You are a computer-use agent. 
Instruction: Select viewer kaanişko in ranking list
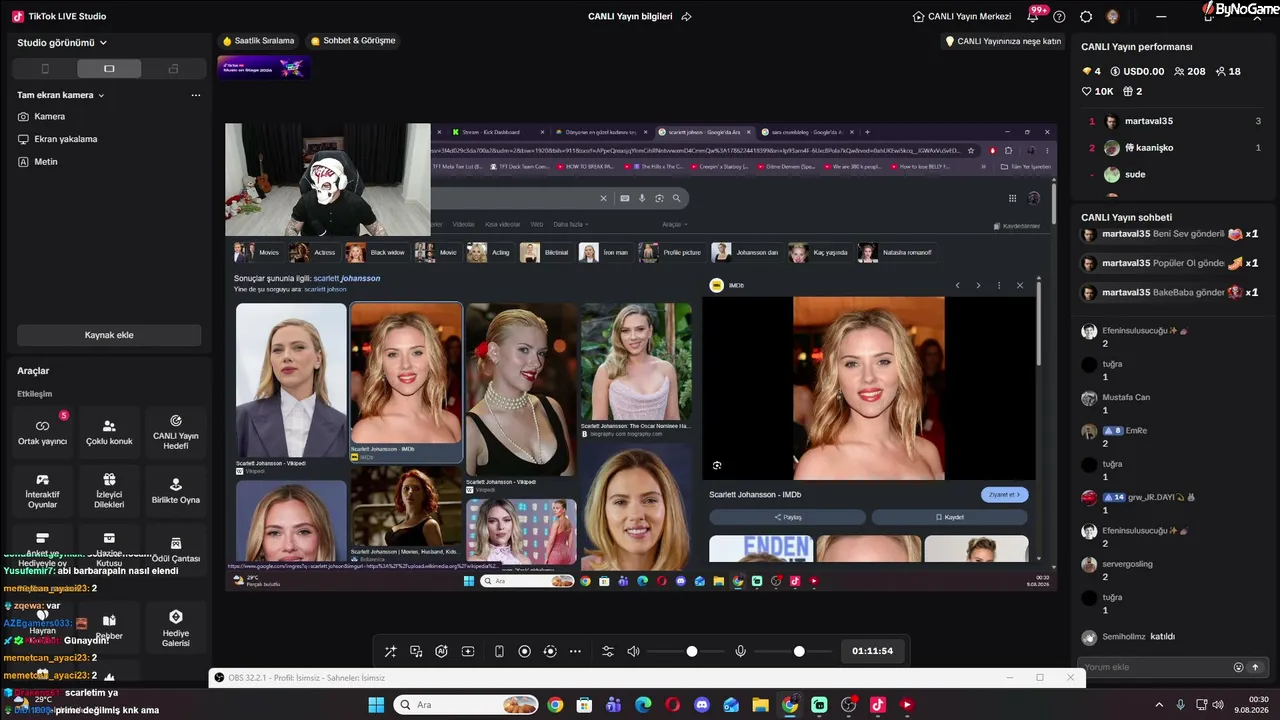tap(1174, 148)
